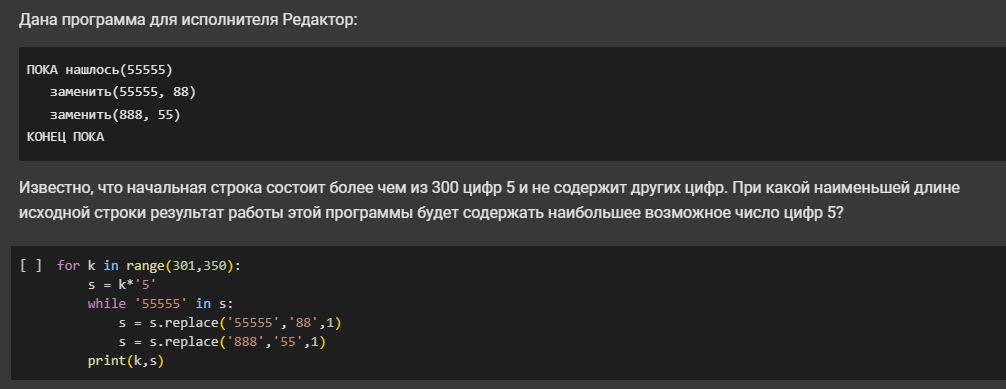Click the 'КОНЕЦ ПОКА' line
The width and height of the screenshot is (1006, 389).
point(65,137)
